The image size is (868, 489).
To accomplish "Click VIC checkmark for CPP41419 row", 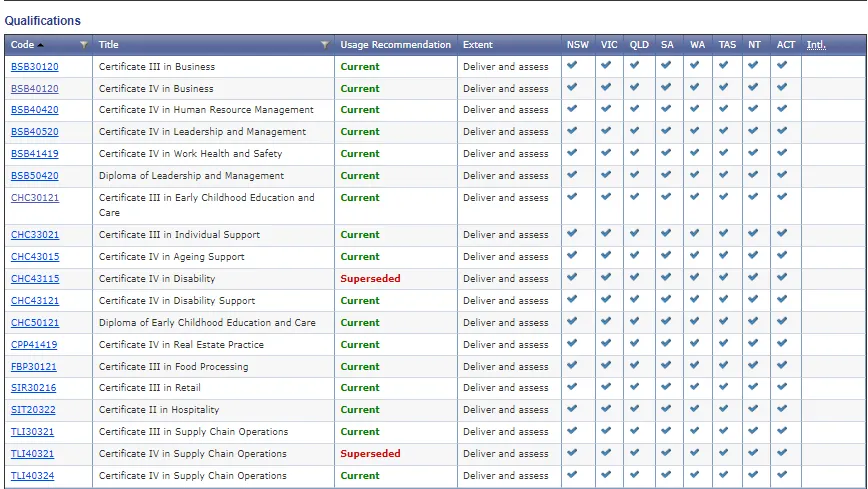I will [x=606, y=343].
